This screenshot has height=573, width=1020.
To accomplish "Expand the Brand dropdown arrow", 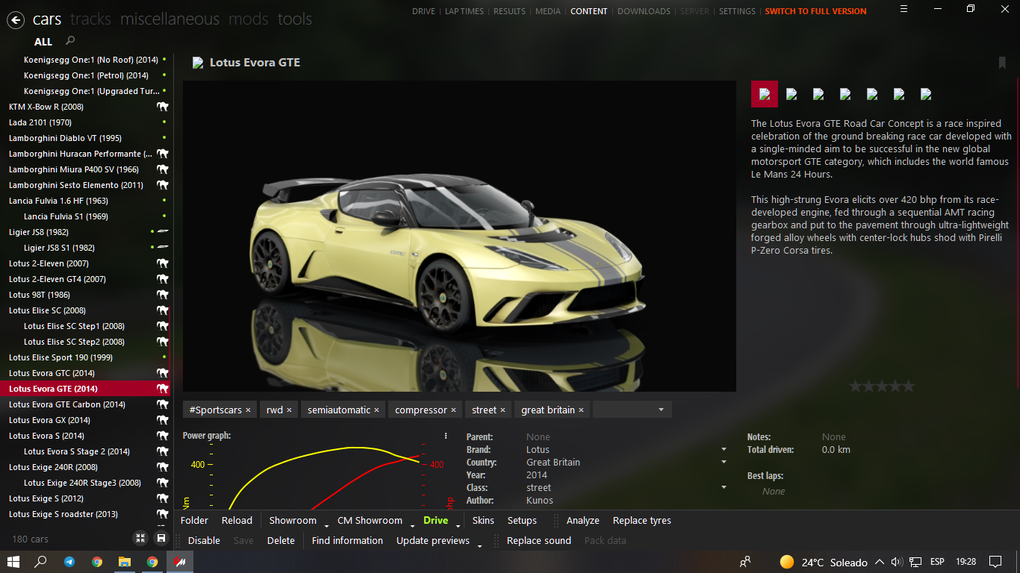I will (723, 449).
